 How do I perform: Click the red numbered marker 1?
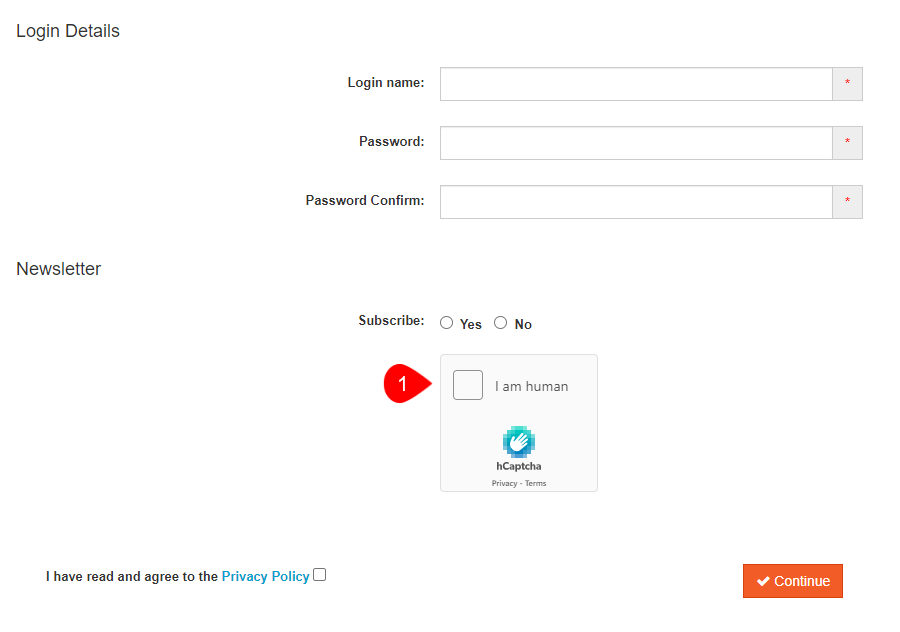tap(403, 384)
